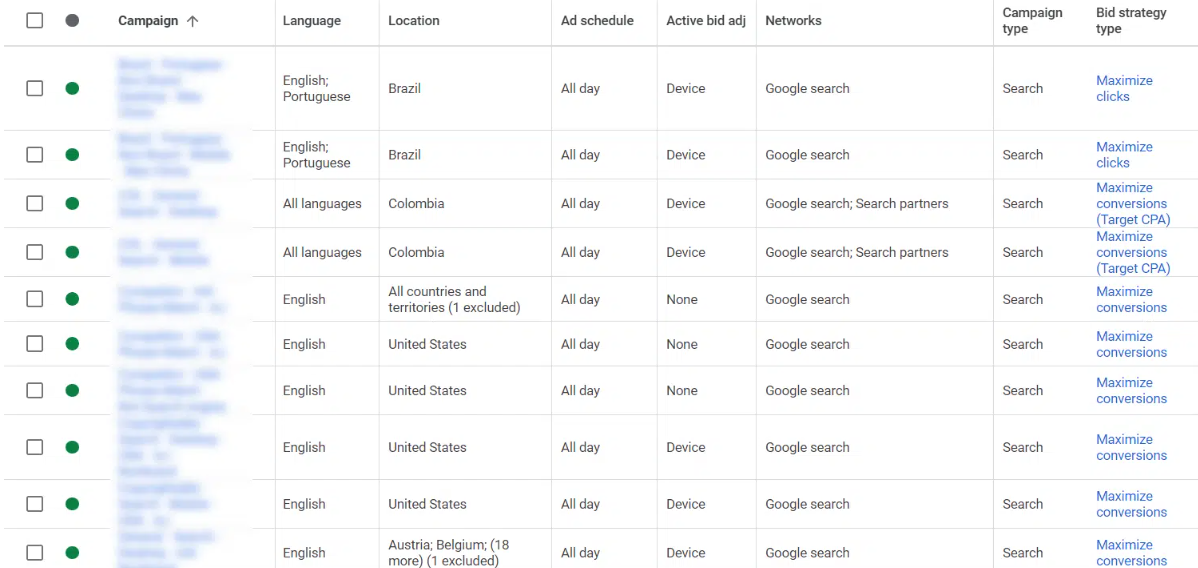
Task: Click the Networks column header
Action: coord(793,21)
